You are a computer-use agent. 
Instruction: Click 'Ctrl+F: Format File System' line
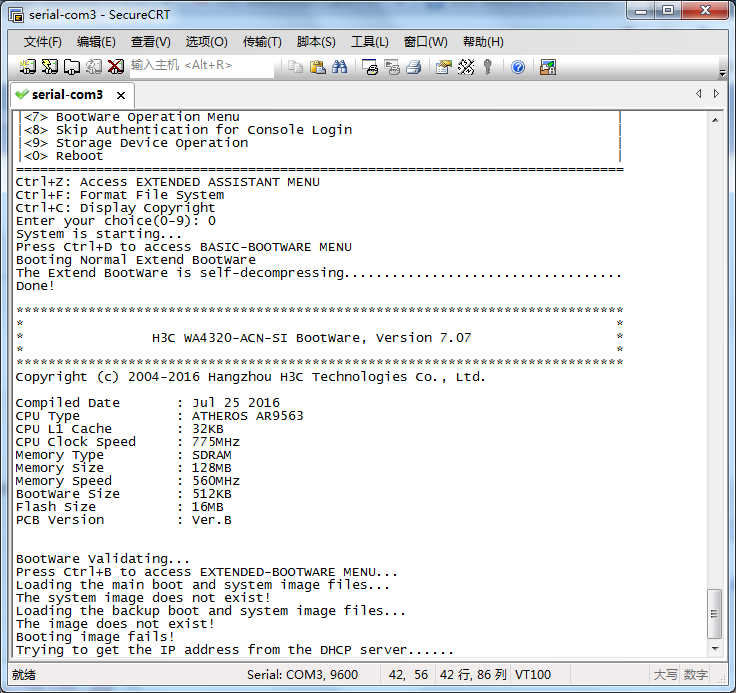tap(120, 195)
